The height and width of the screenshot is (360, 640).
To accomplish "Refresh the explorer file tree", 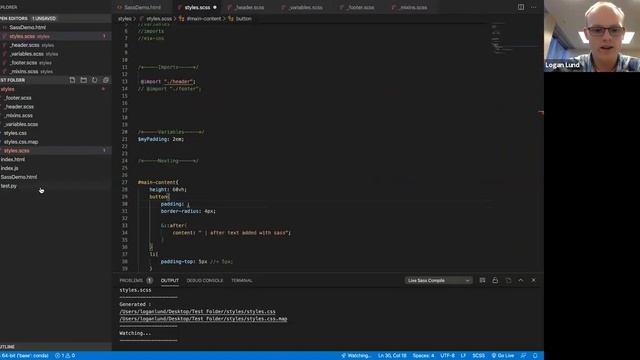I will click(95, 80).
